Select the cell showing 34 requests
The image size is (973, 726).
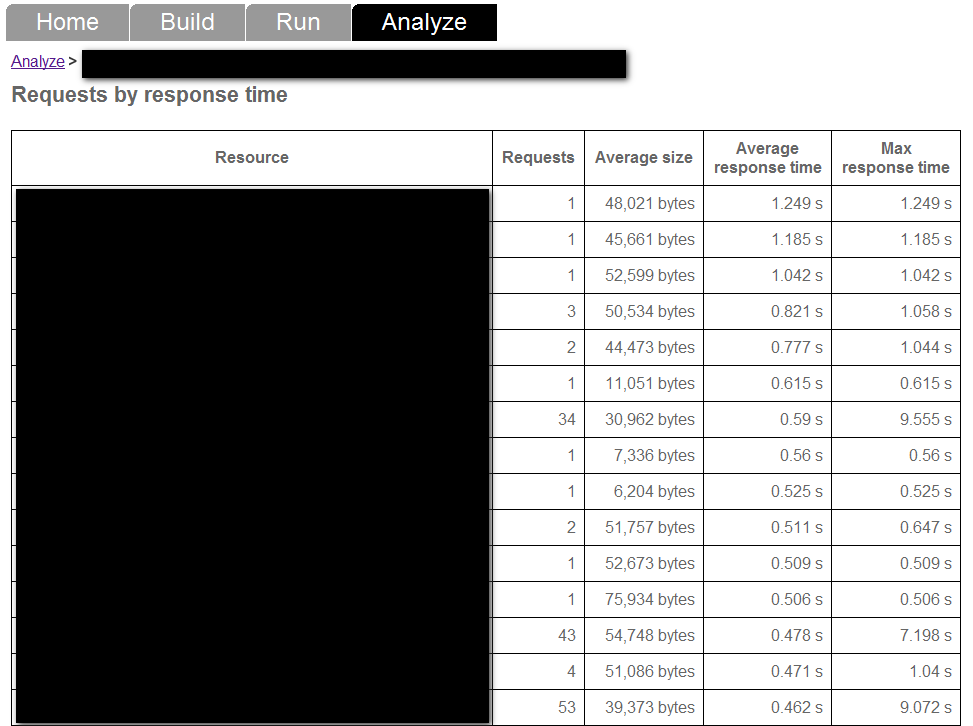[x=567, y=420]
